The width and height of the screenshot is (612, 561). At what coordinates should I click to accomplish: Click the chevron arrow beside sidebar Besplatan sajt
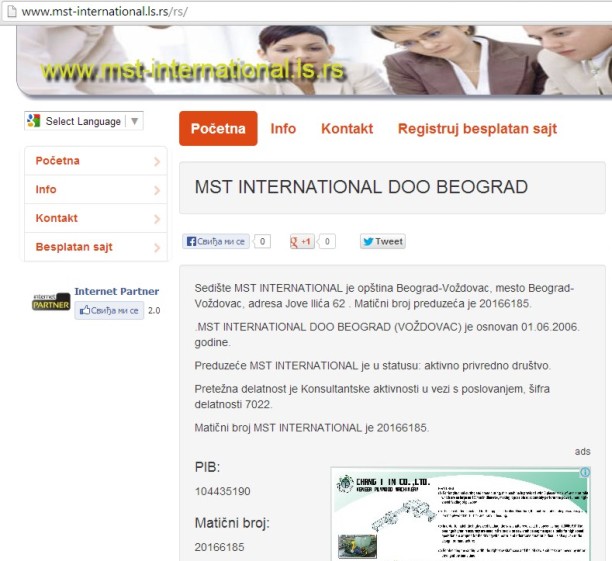[x=157, y=248]
